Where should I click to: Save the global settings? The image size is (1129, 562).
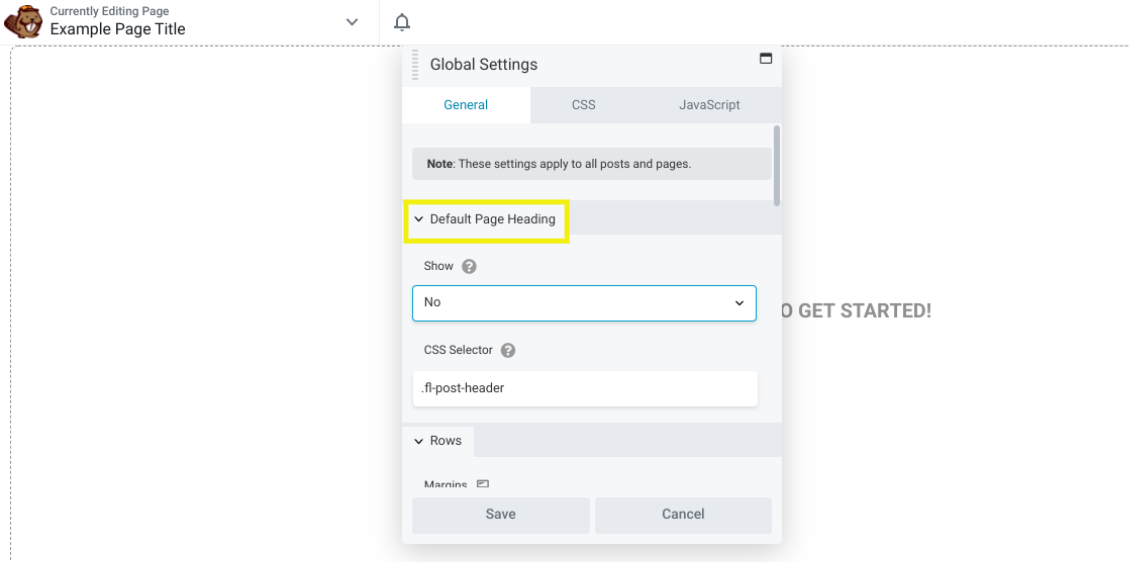(x=500, y=514)
